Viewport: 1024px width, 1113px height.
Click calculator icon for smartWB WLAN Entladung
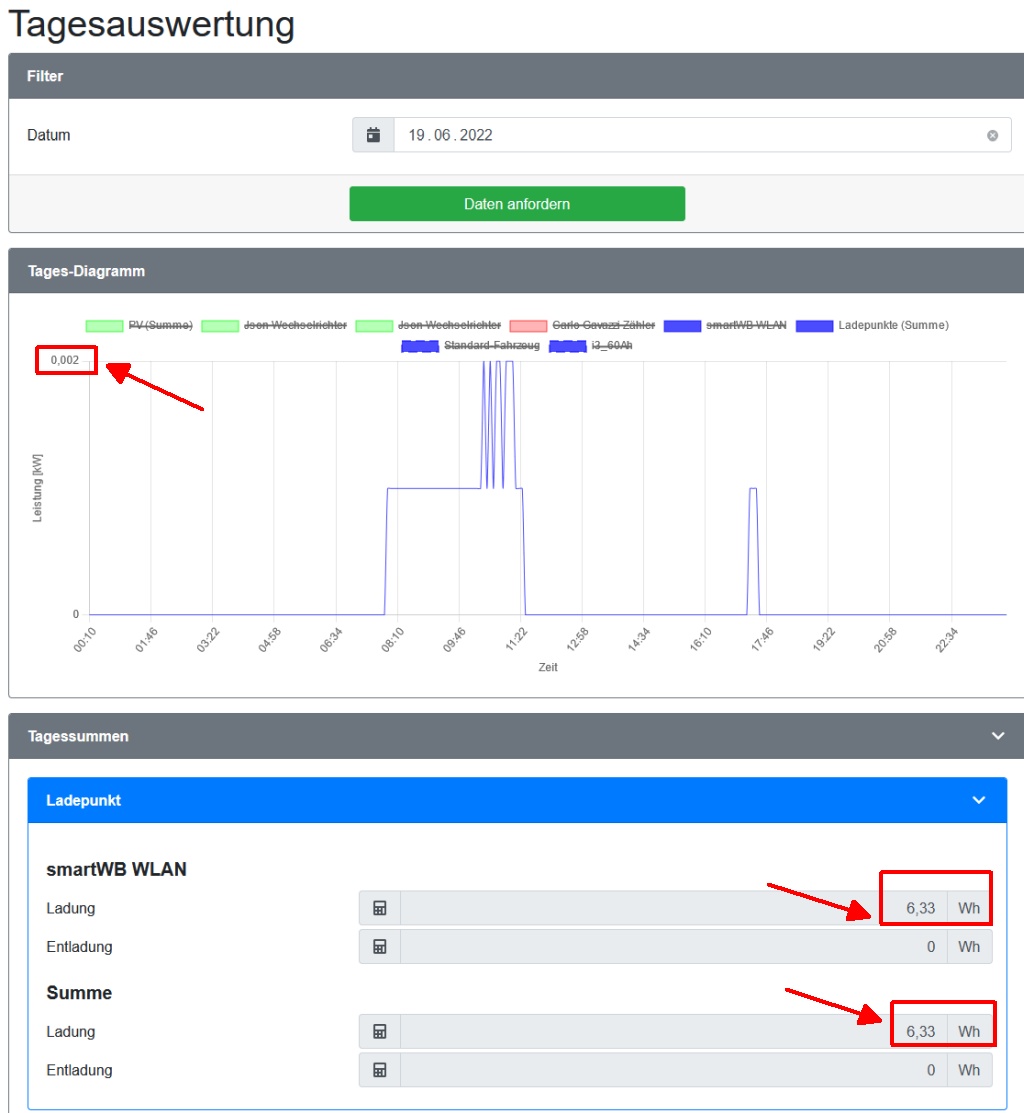(380, 946)
